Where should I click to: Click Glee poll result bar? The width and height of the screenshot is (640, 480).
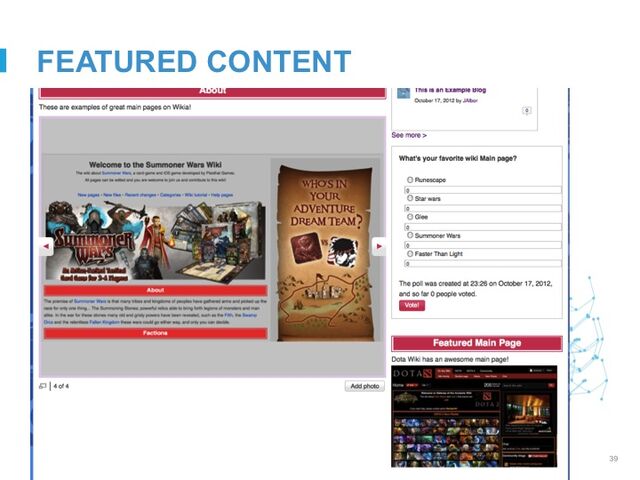pos(483,227)
